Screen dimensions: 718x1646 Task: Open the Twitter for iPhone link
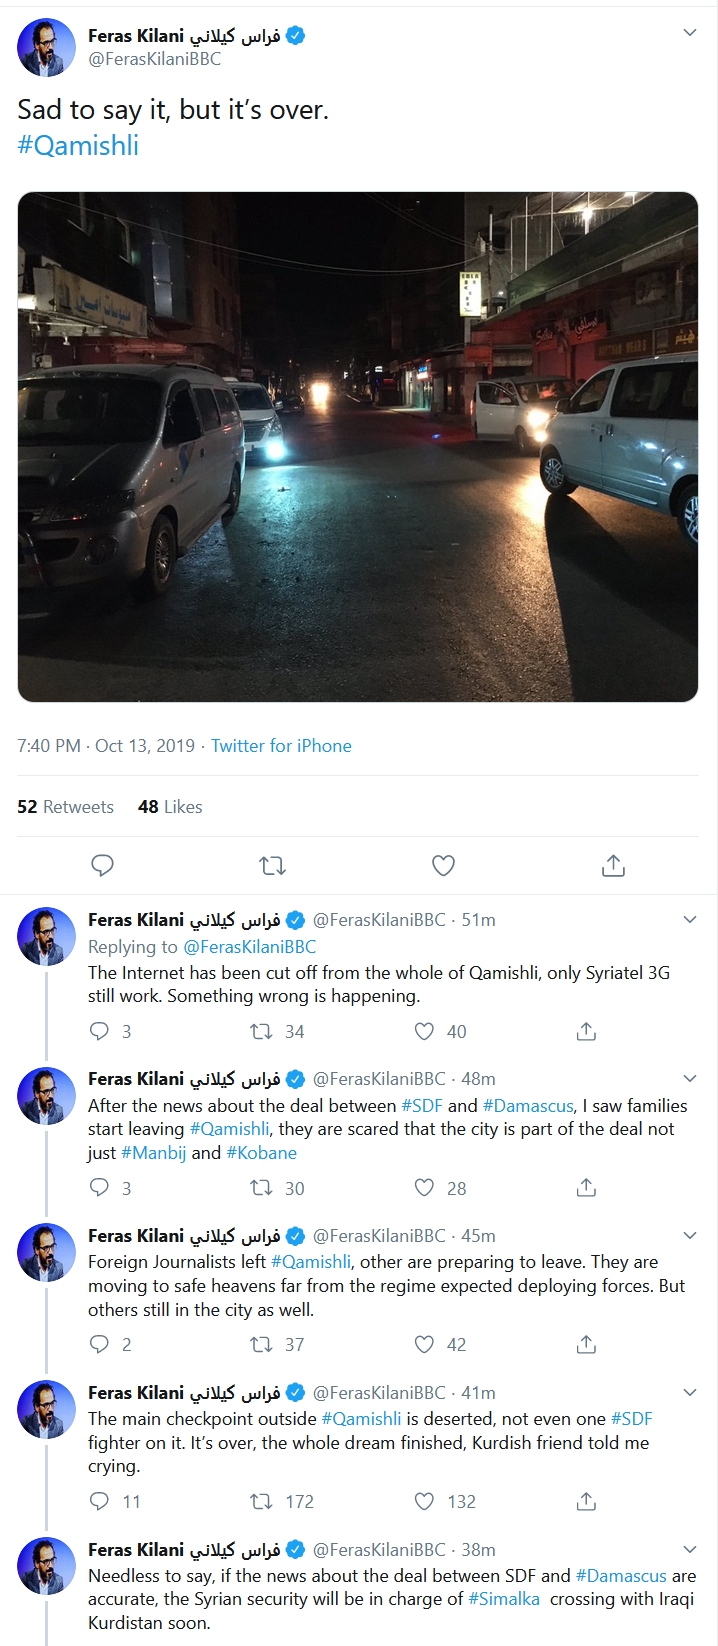click(x=281, y=746)
